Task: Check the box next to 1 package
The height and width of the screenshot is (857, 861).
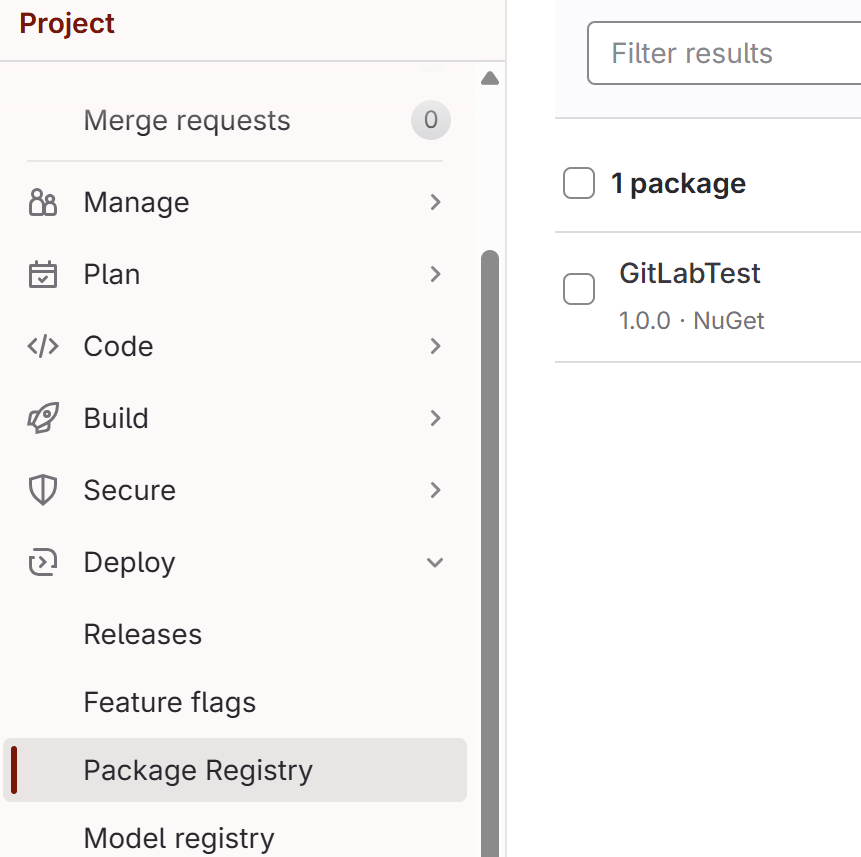Action: click(x=578, y=183)
